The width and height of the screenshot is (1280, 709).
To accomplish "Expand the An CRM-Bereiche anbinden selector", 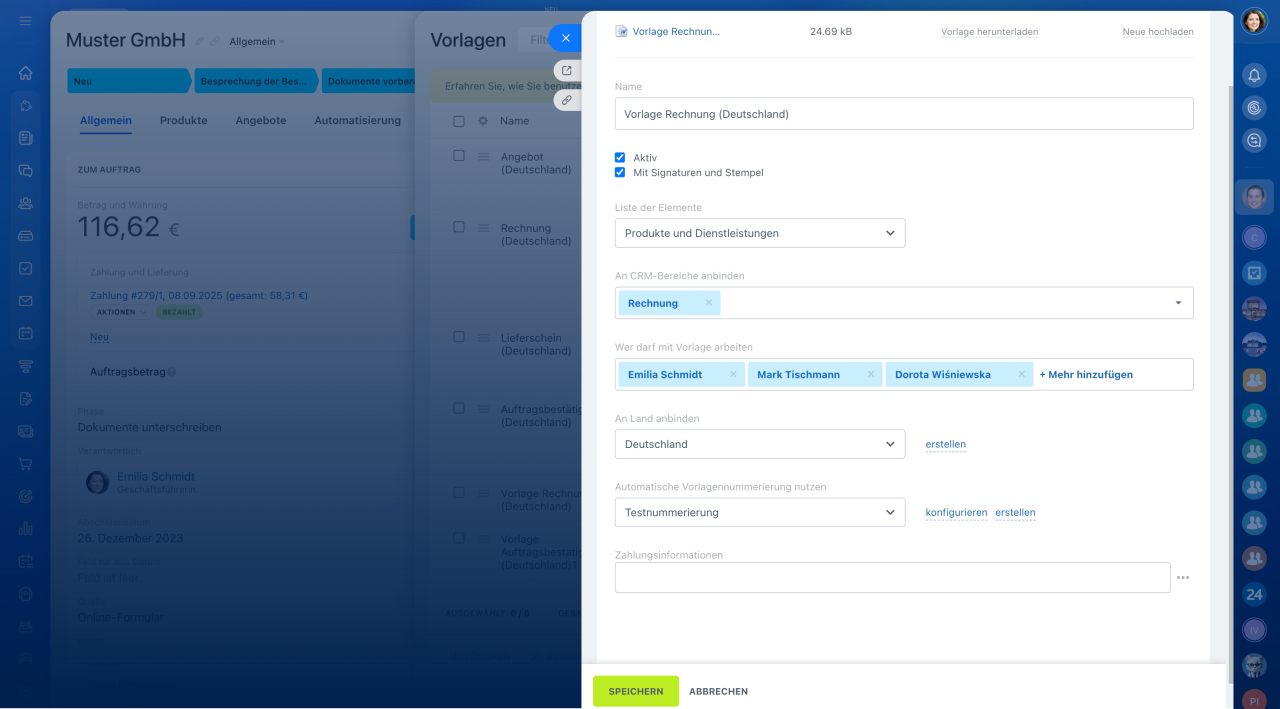I will coord(1178,303).
